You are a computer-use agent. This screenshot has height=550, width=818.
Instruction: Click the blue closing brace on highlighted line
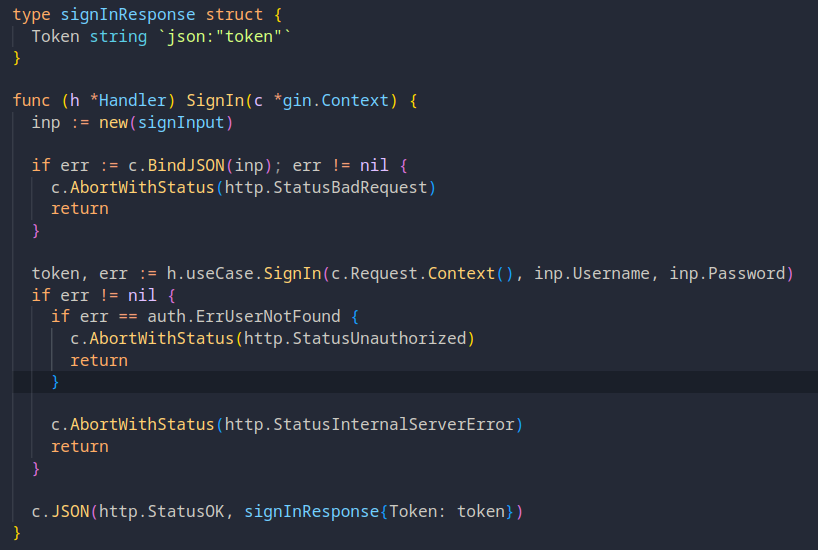[55, 382]
